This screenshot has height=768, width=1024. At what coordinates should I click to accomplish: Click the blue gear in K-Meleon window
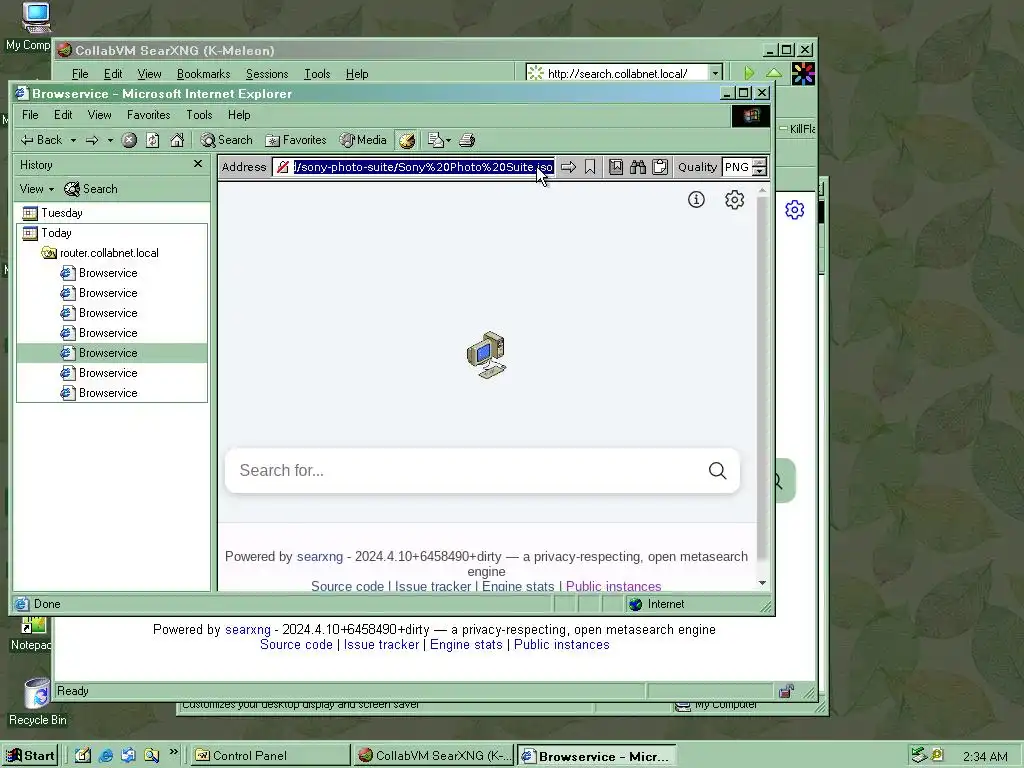pyautogui.click(x=795, y=210)
